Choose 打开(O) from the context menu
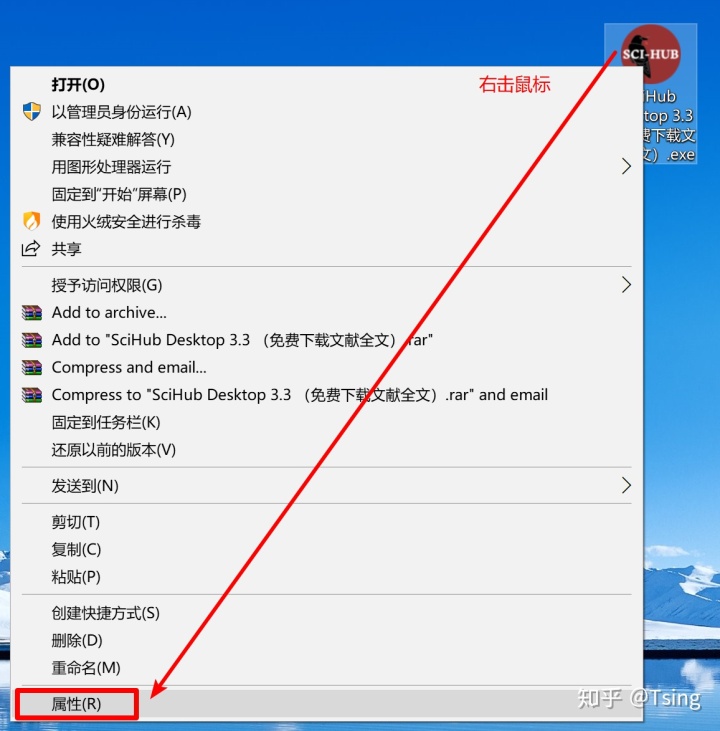 coord(326,84)
